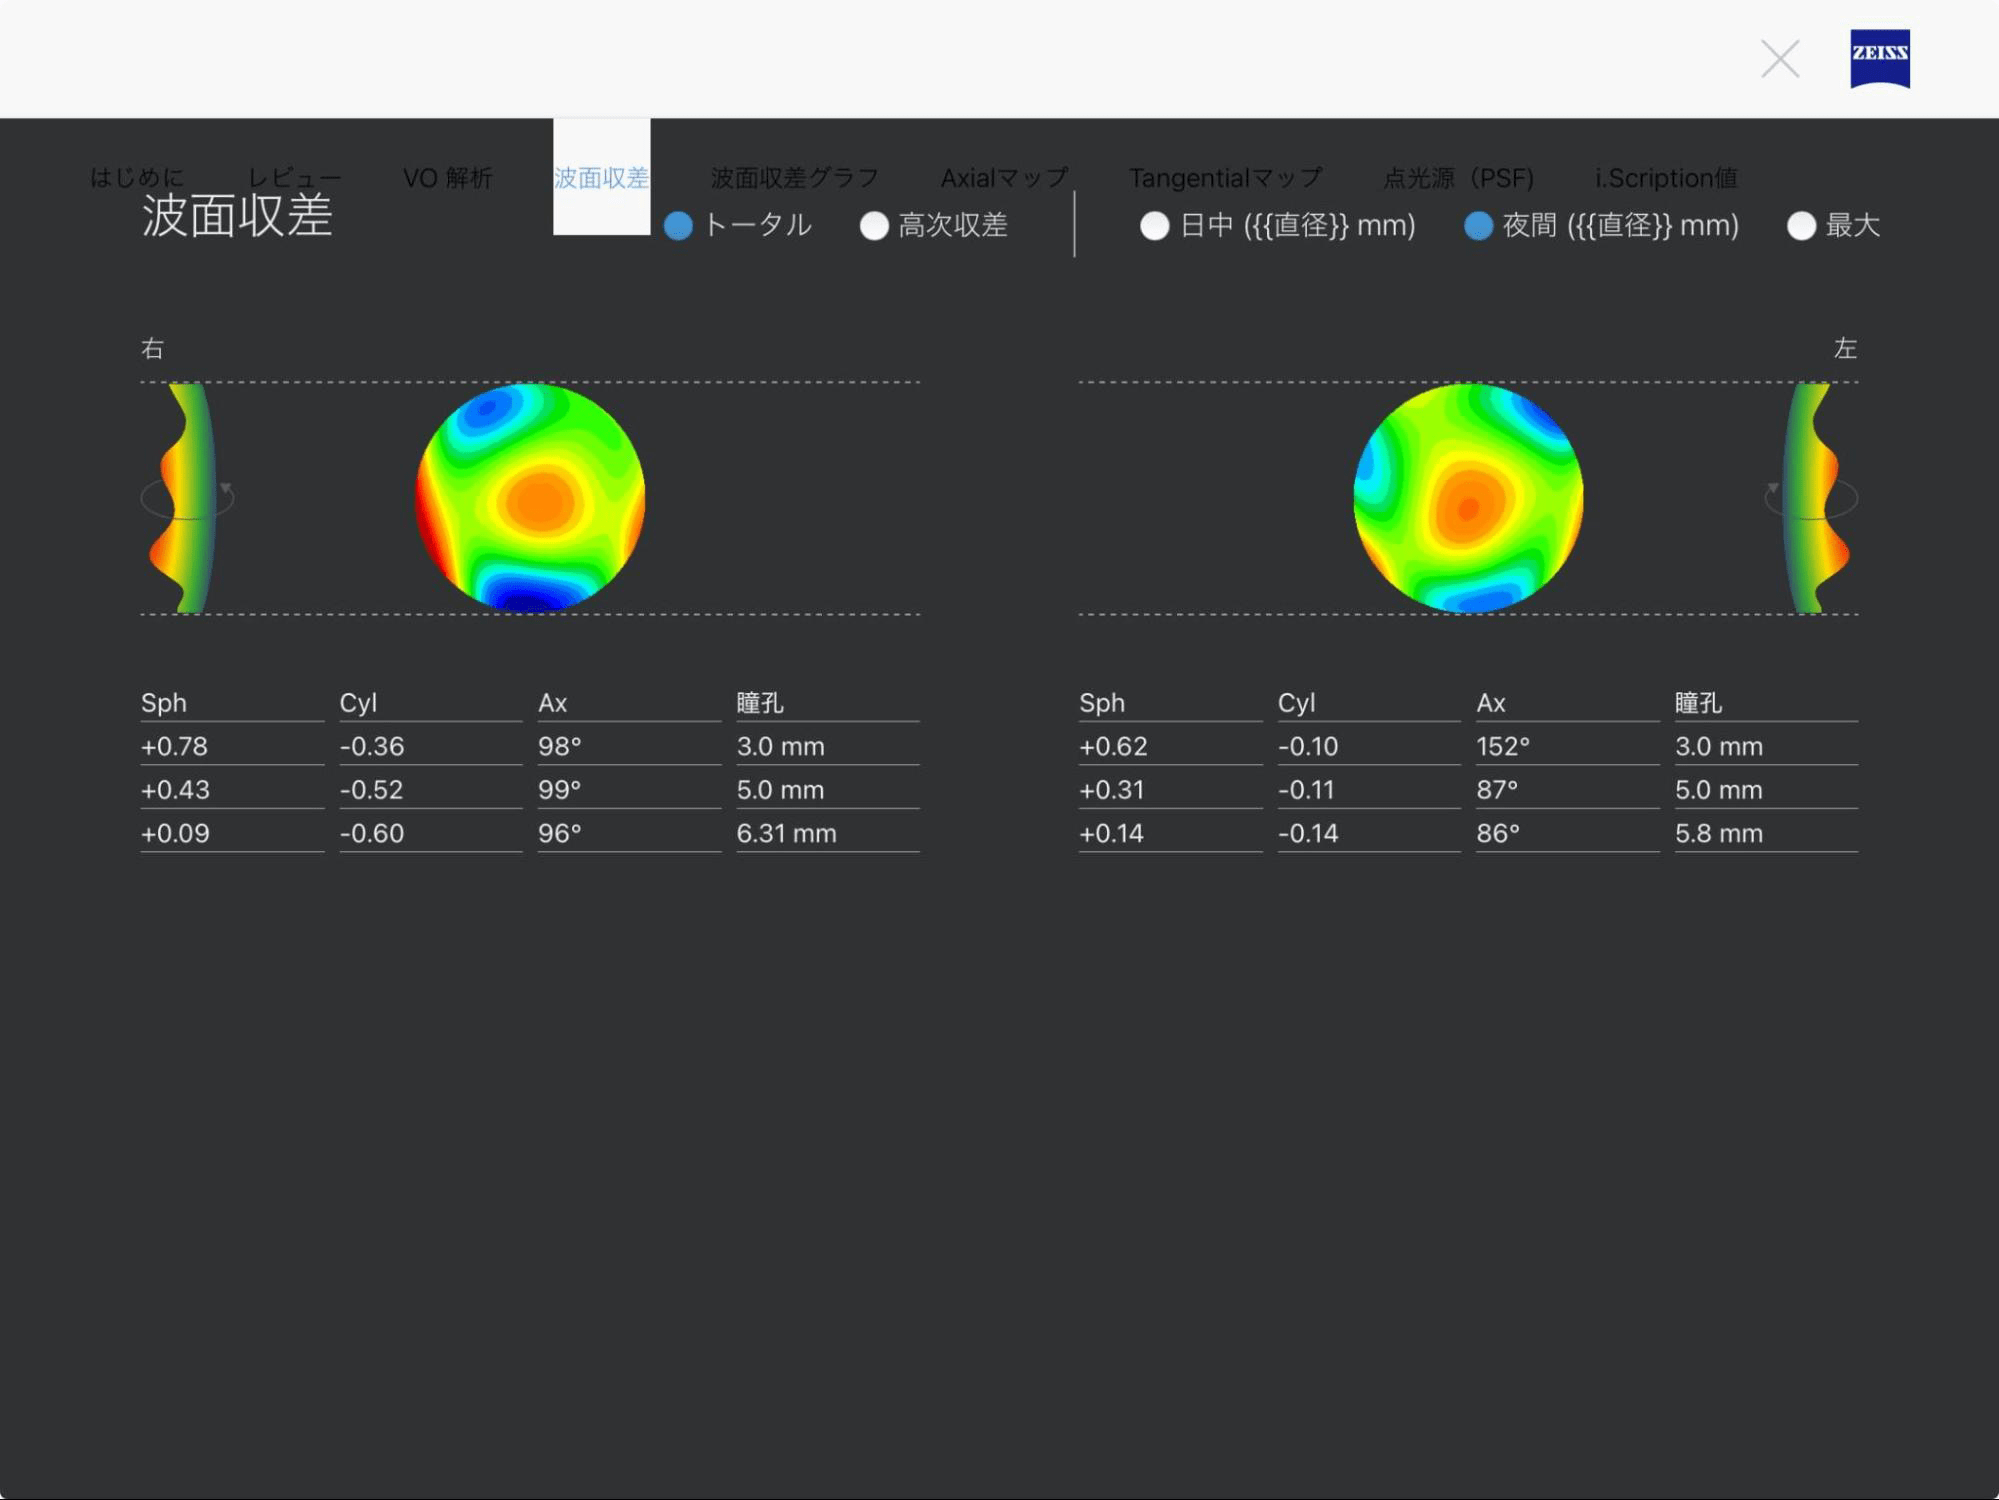Open the 波面収差グラフ tab
This screenshot has height=1500, width=1999.
pyautogui.click(x=794, y=178)
